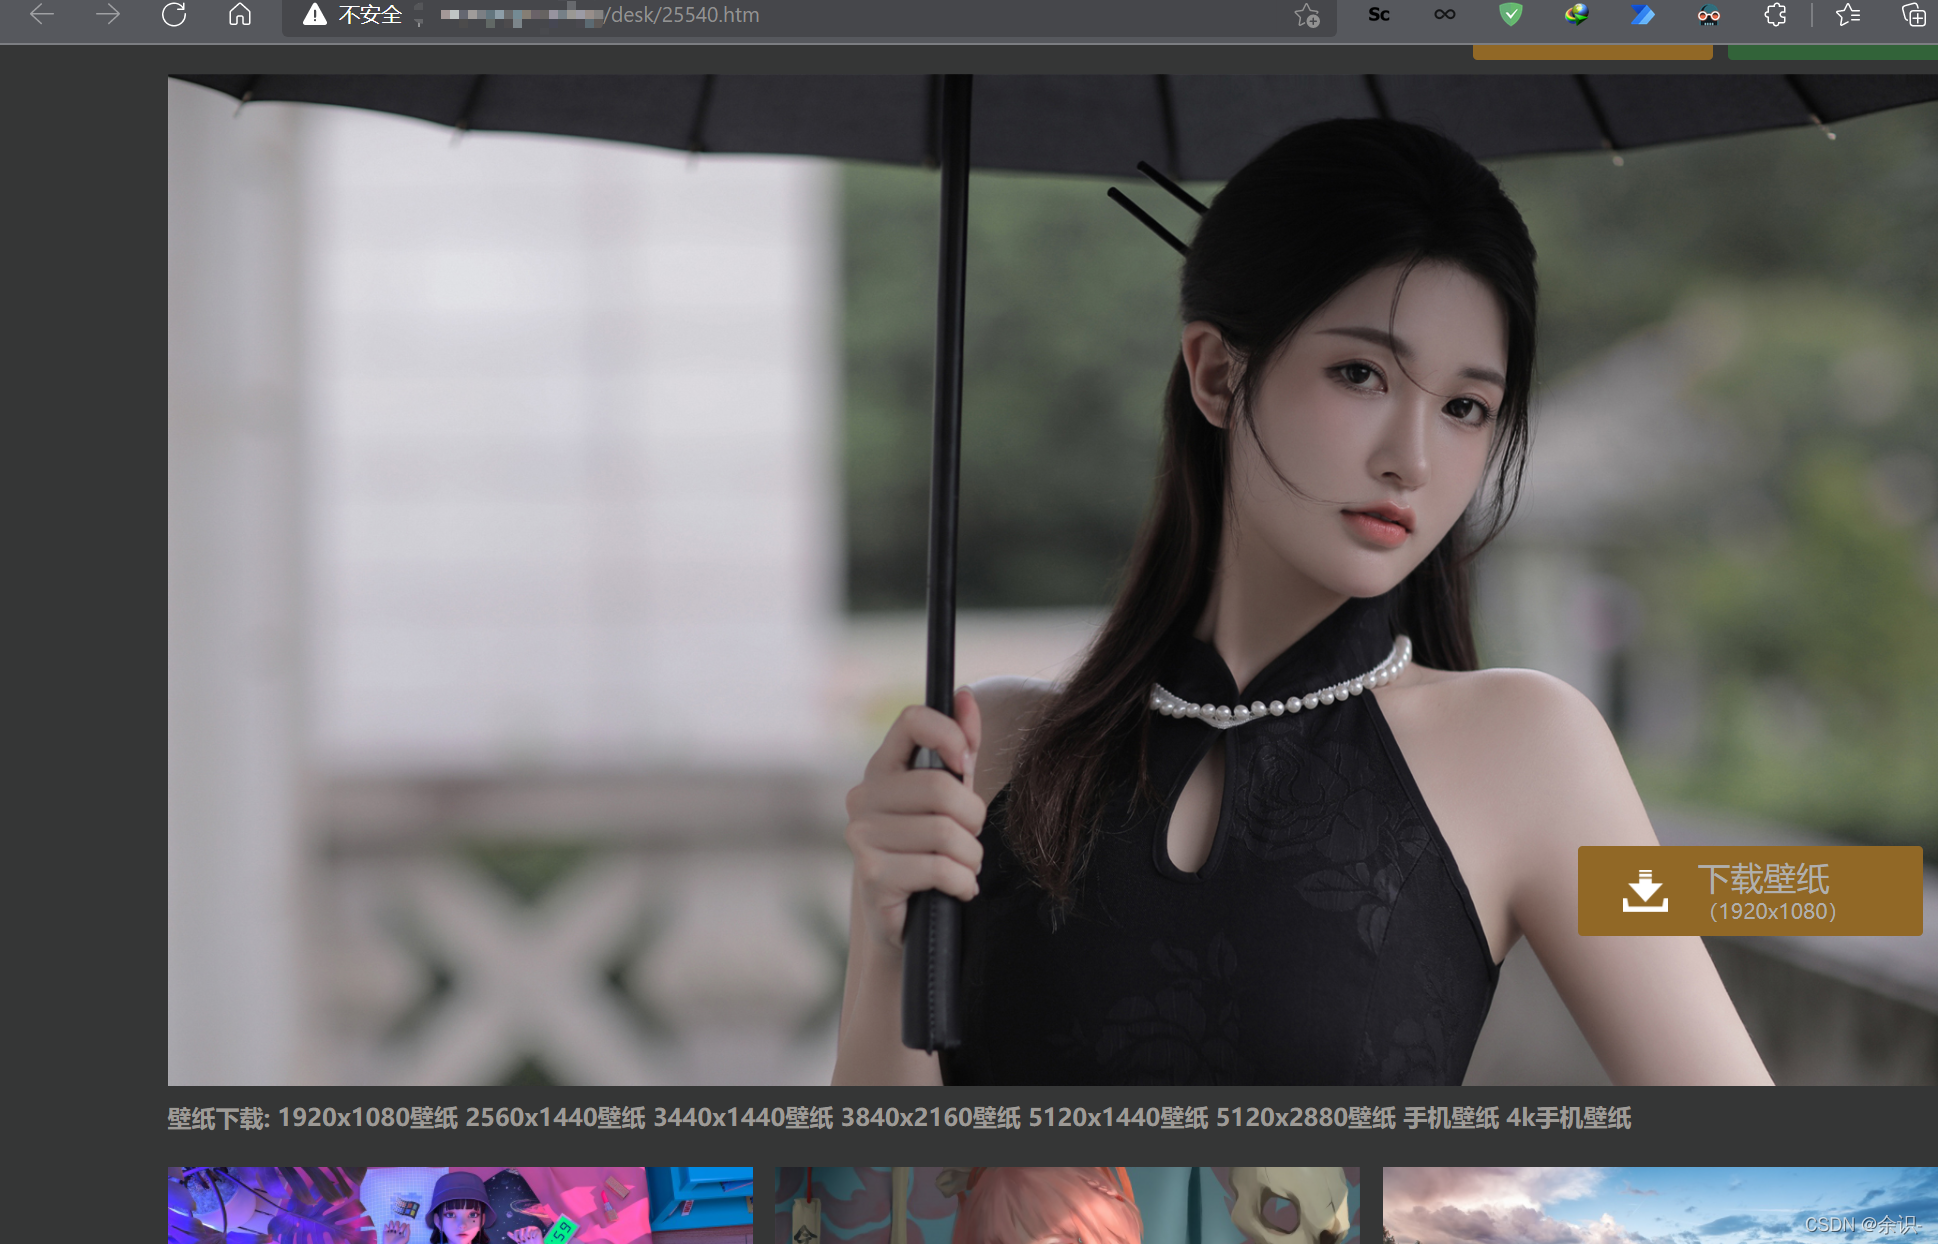Image resolution: width=1938 pixels, height=1244 pixels.
Task: Open the infinity symbol extension
Action: 1445,15
